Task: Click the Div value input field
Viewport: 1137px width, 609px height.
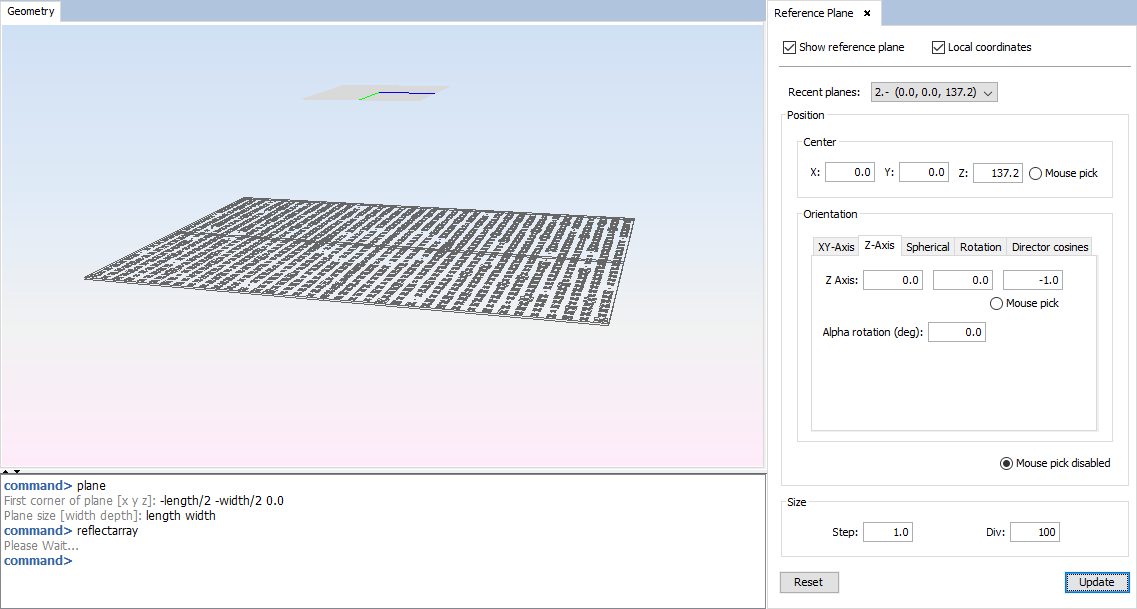Action: coord(1034,532)
